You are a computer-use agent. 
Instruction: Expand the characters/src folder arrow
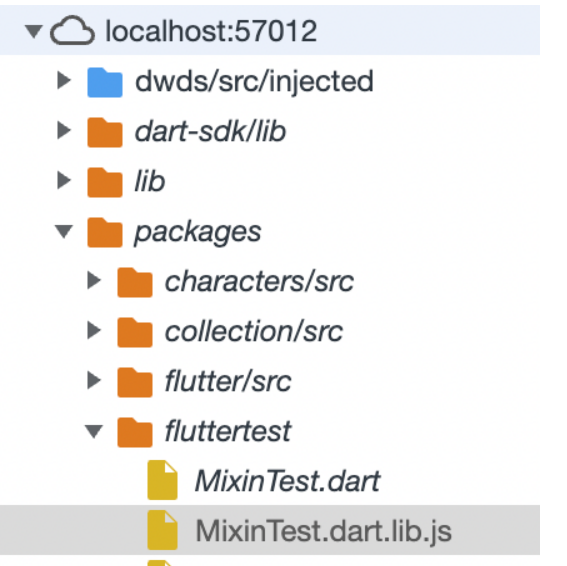[x=94, y=280]
